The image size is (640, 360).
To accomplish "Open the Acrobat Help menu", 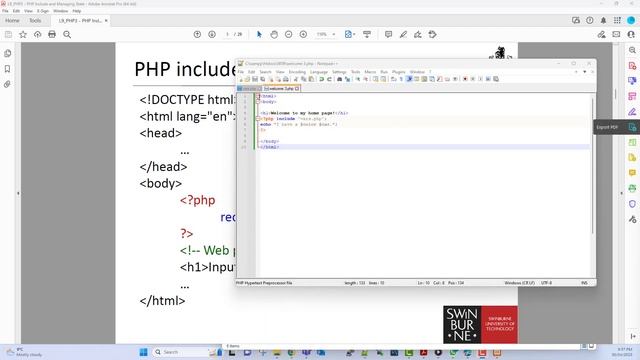I will tap(77, 11).
